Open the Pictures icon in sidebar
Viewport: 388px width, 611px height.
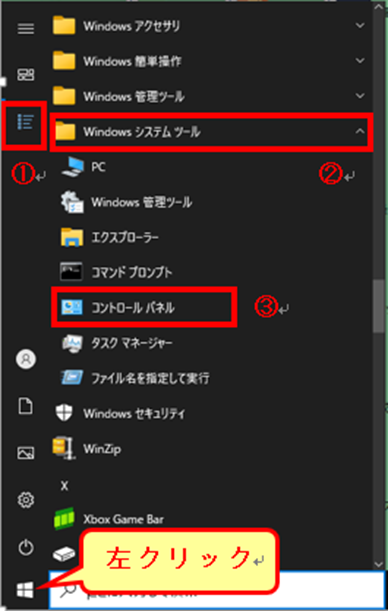(26, 453)
